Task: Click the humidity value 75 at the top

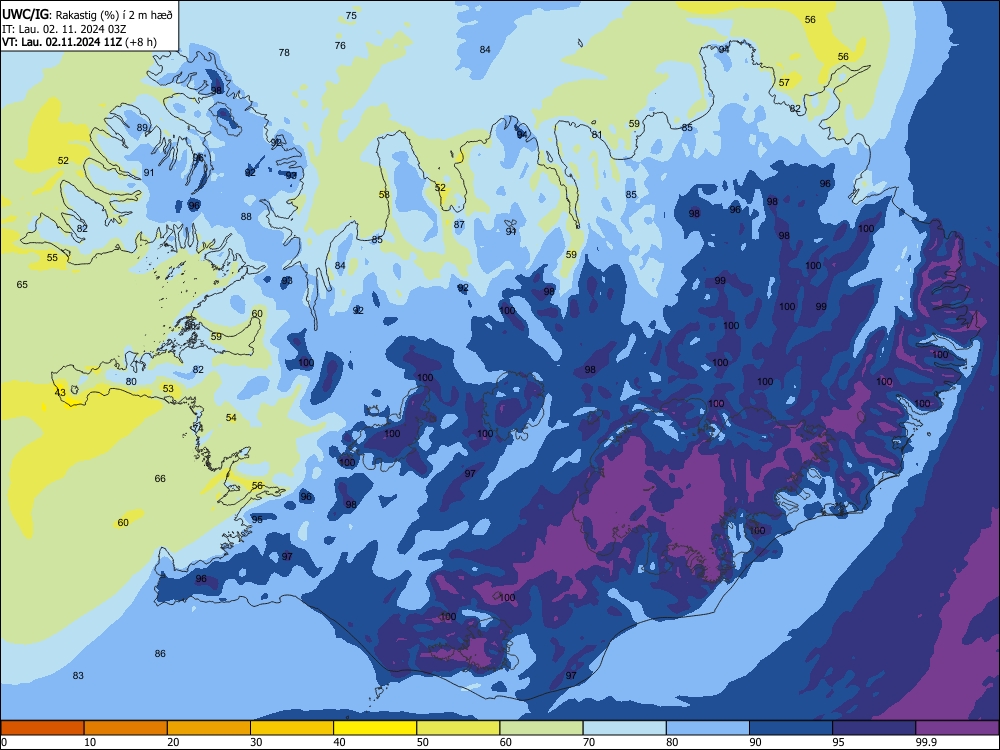Action: tap(351, 15)
